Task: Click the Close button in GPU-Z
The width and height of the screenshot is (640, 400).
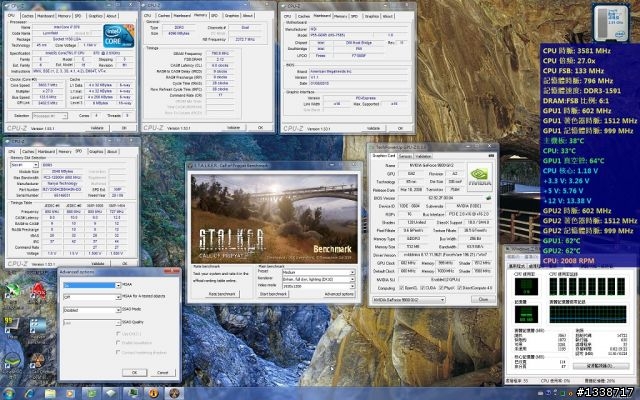Action: coord(483,300)
